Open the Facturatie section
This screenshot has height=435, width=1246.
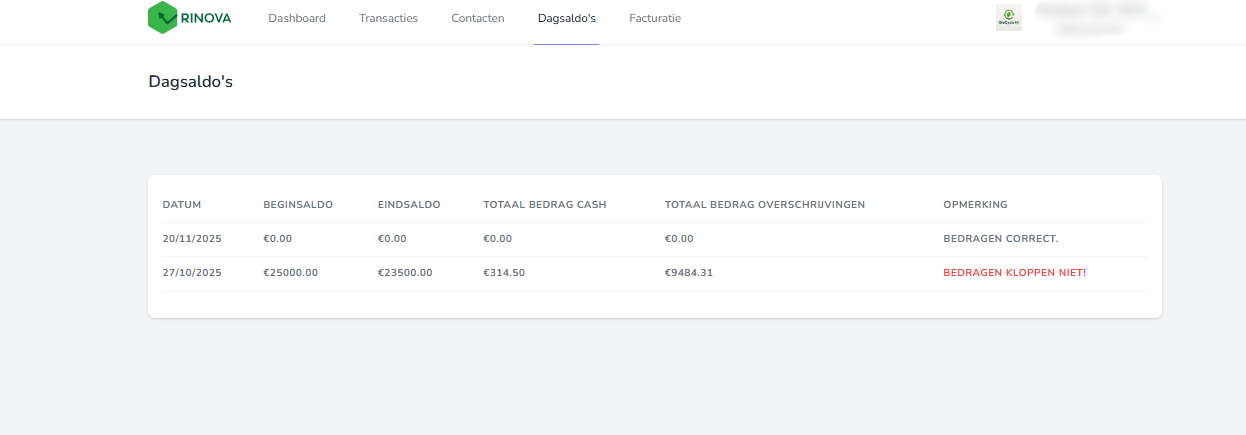[655, 18]
